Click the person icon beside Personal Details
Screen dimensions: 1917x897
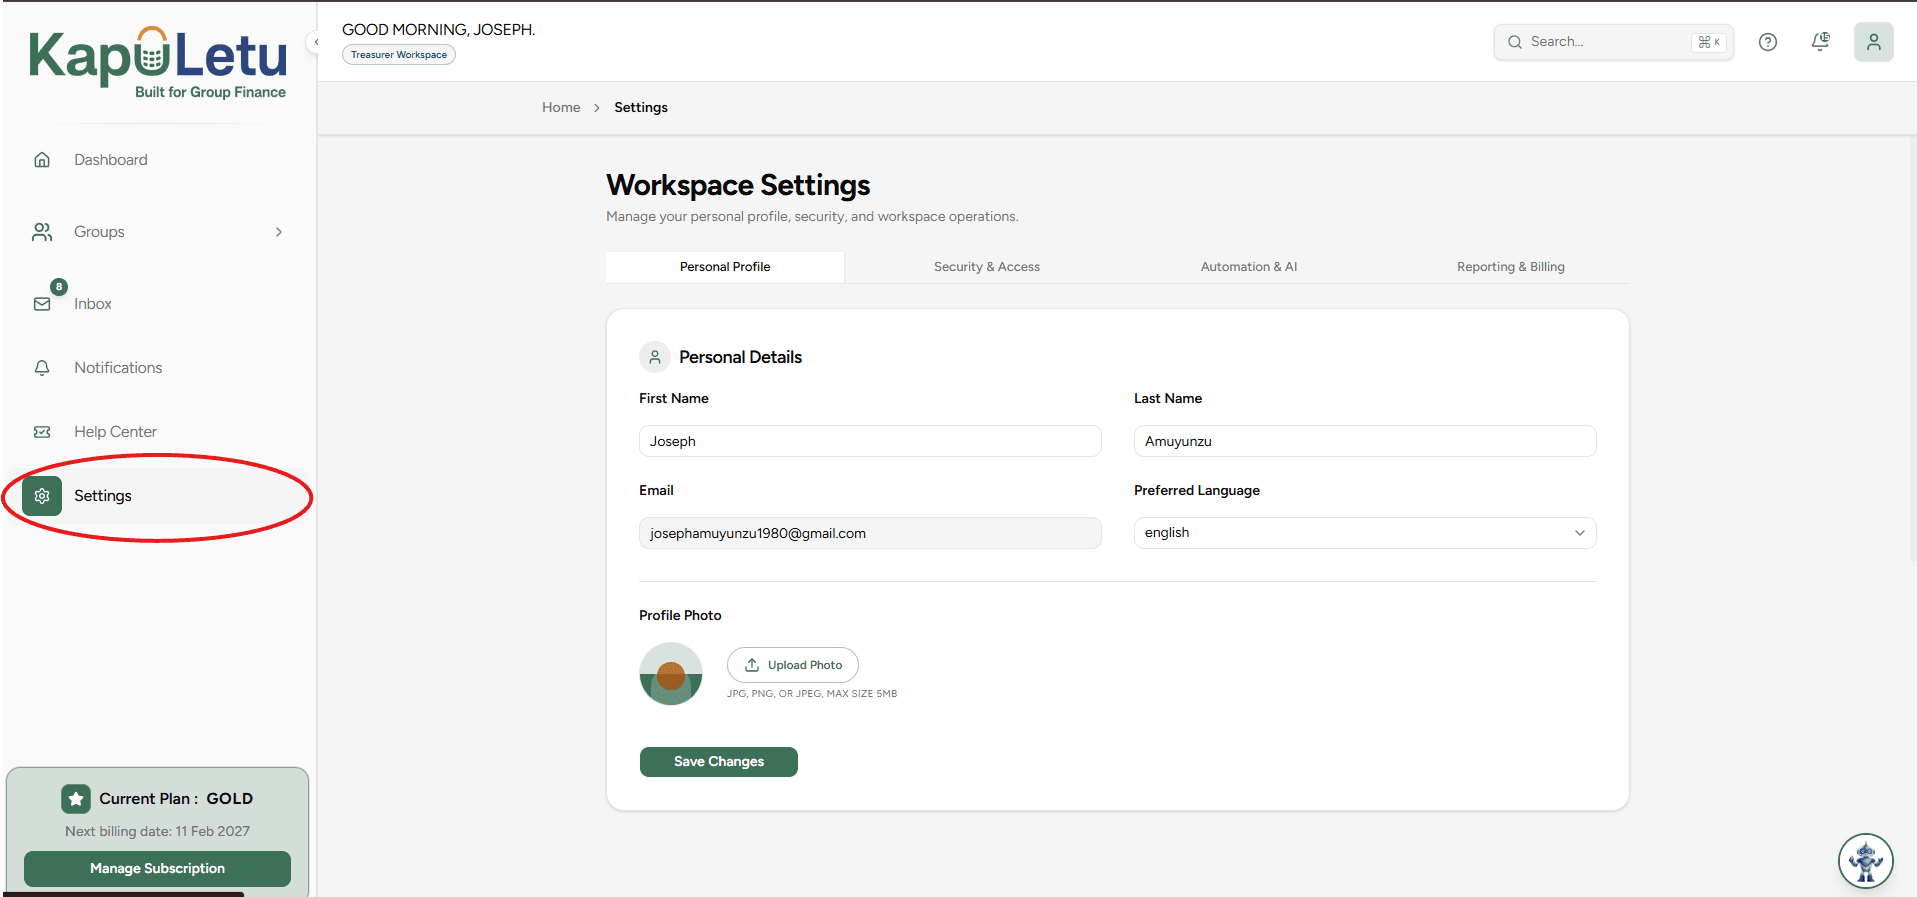coord(655,357)
